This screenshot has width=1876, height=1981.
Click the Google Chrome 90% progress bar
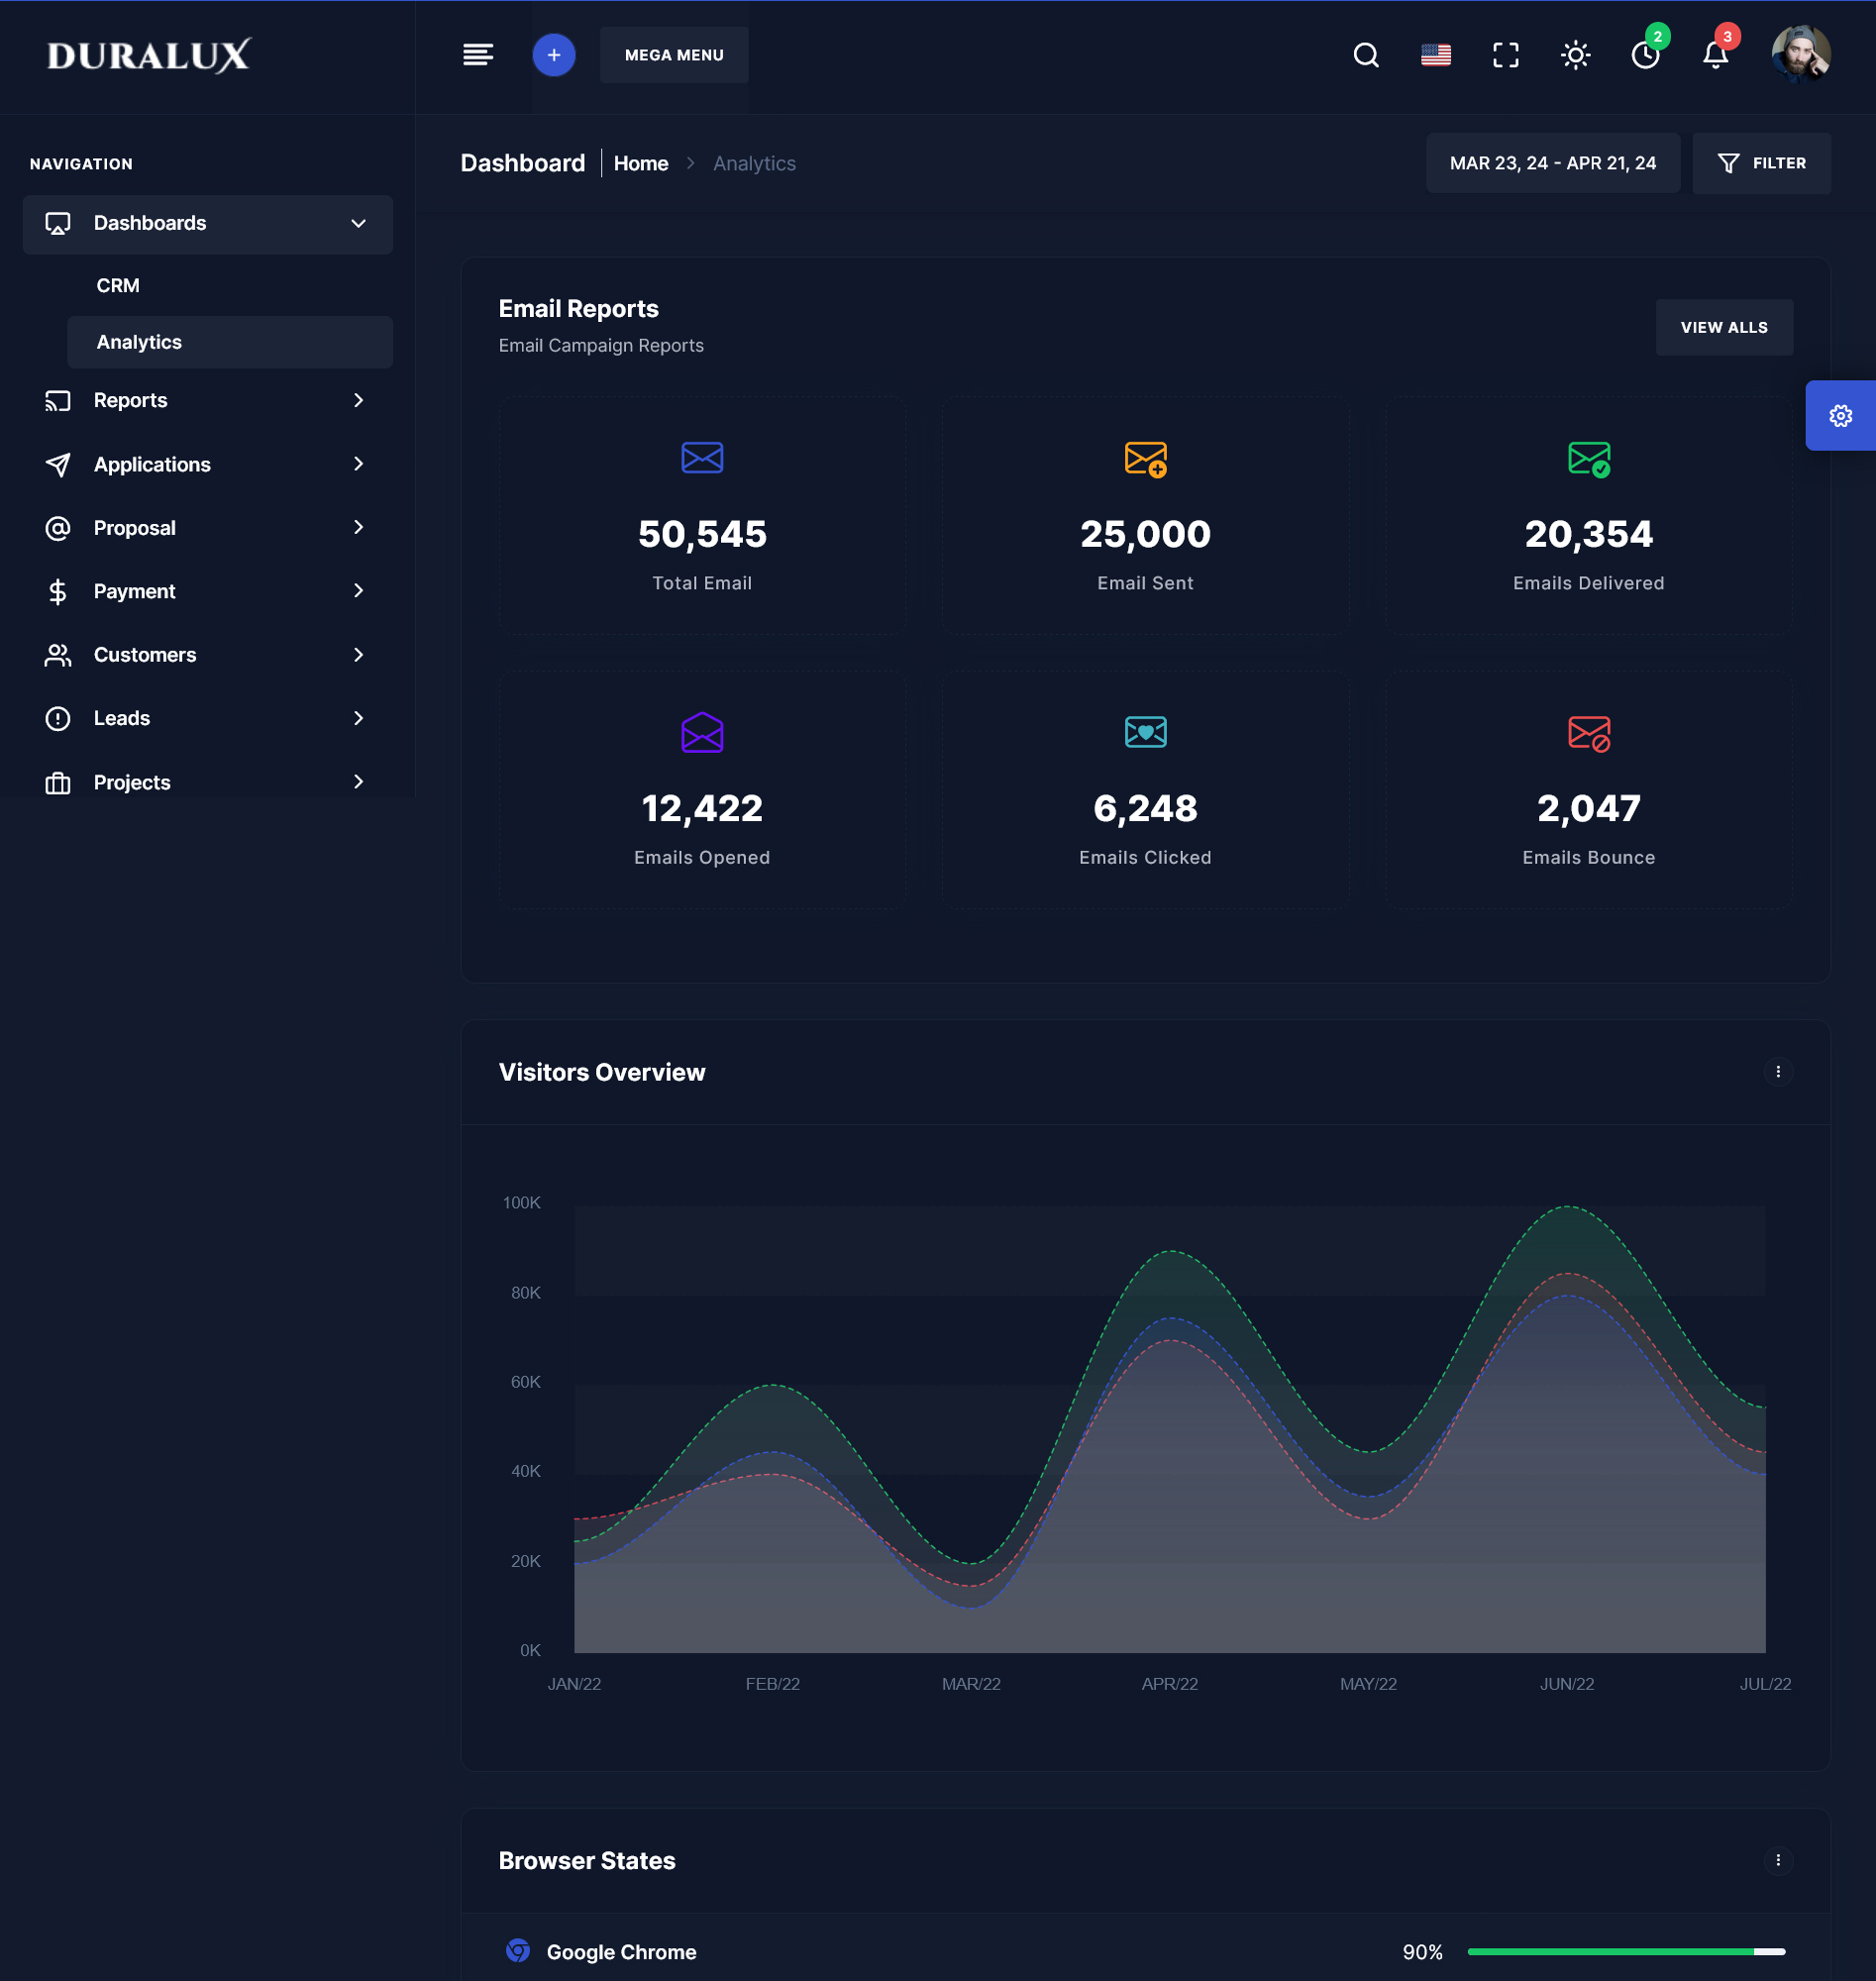point(1626,1952)
